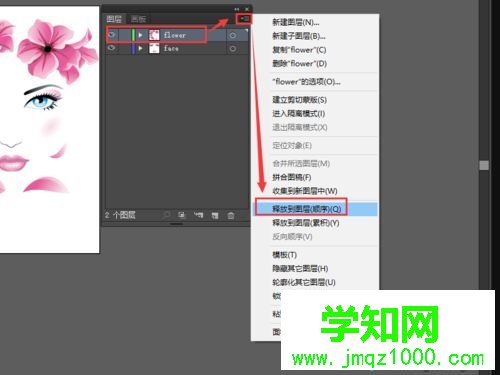Choose 建立剪切蒙版(S) menu entry

coord(299,100)
